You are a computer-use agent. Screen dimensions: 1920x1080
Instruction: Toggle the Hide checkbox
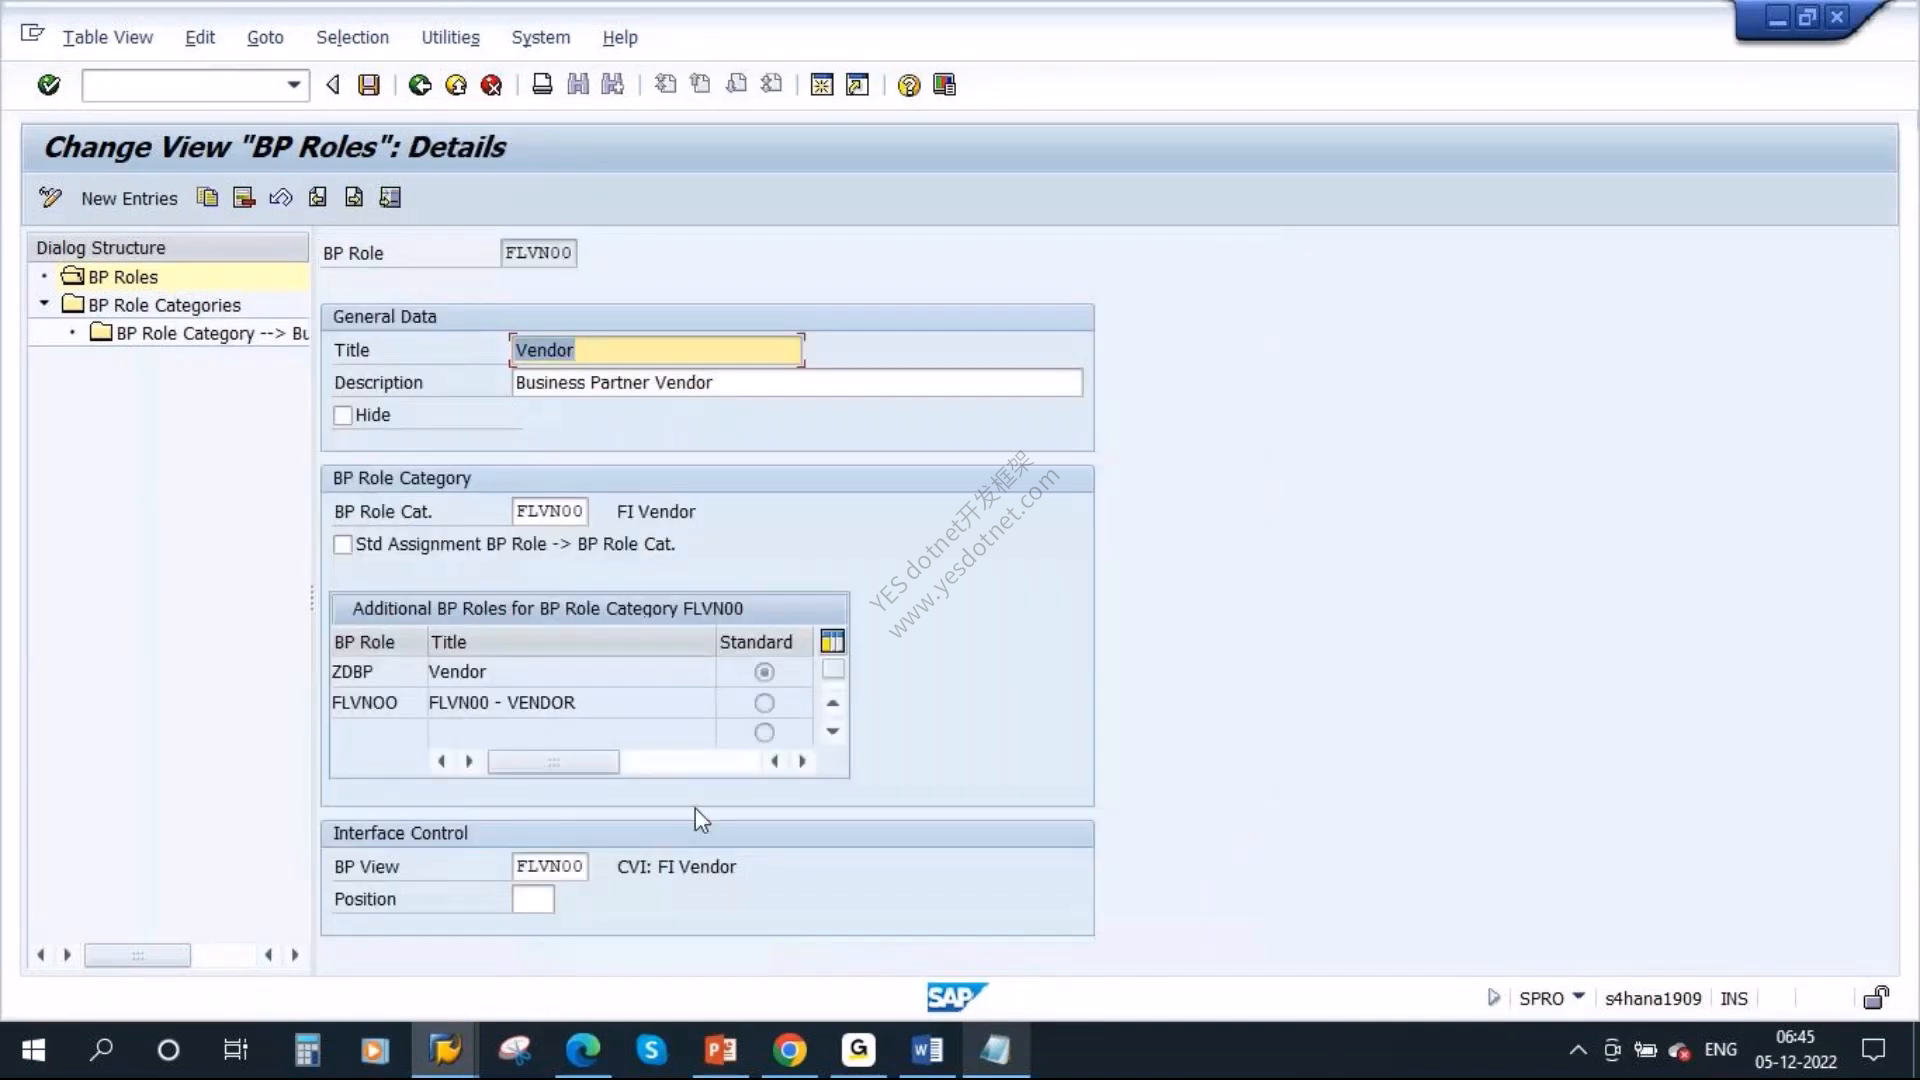tap(343, 415)
